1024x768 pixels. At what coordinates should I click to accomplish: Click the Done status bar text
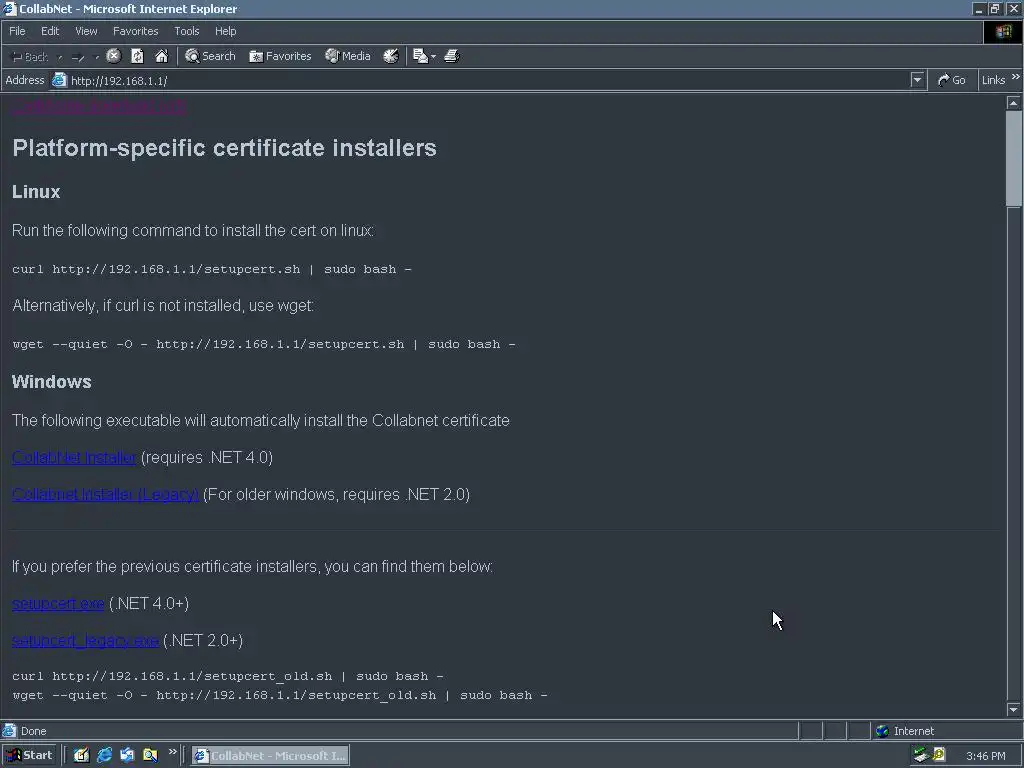[33, 731]
